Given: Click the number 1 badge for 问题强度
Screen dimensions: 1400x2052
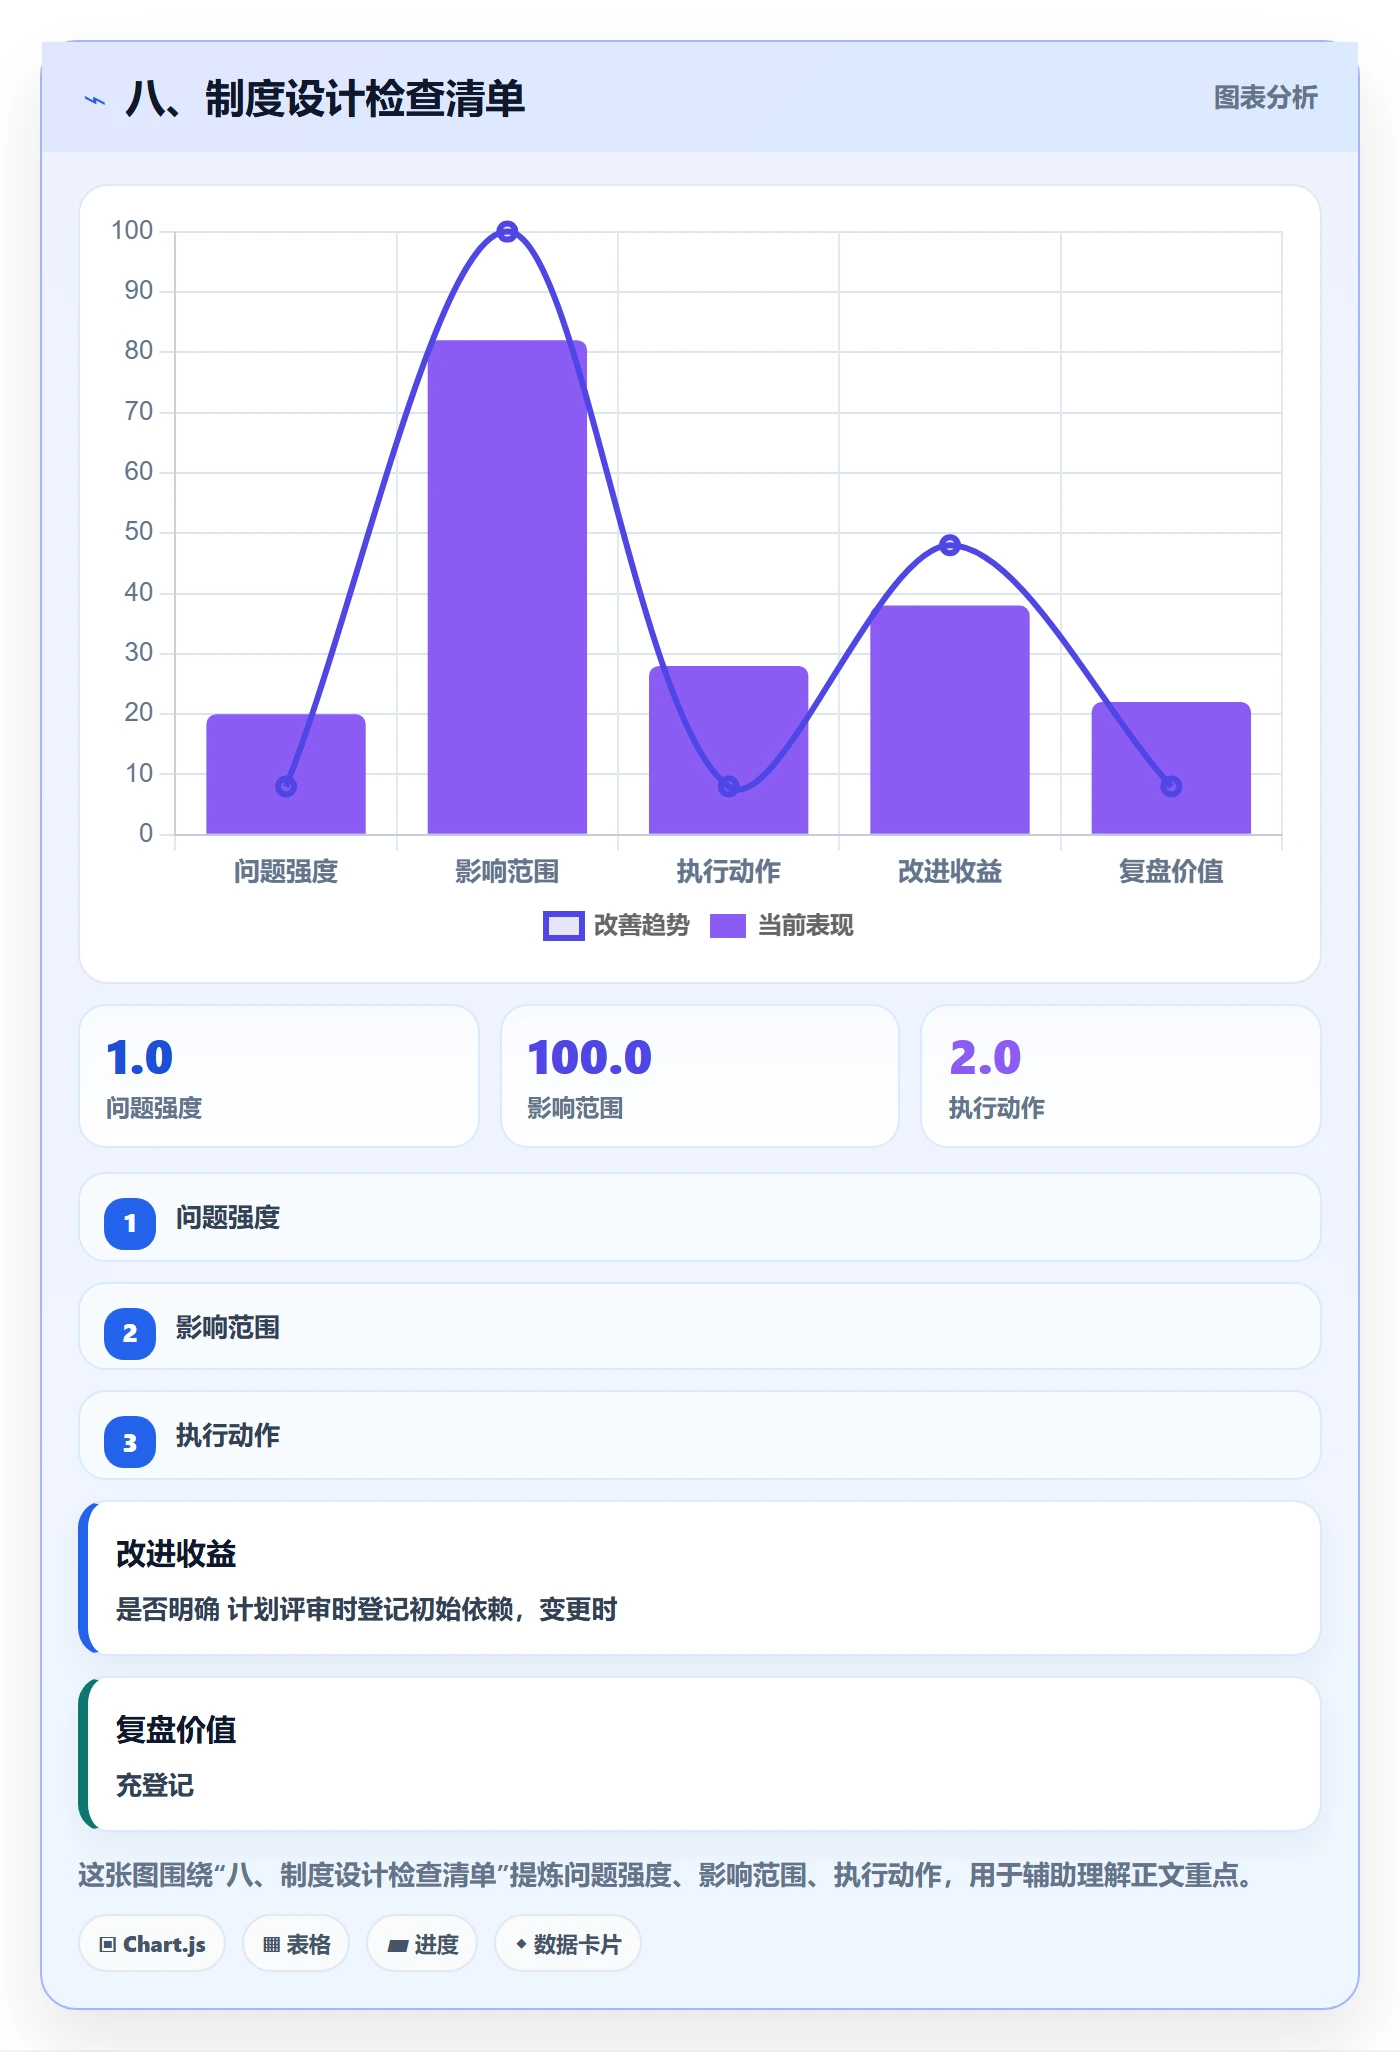Looking at the screenshot, I should (130, 1223).
